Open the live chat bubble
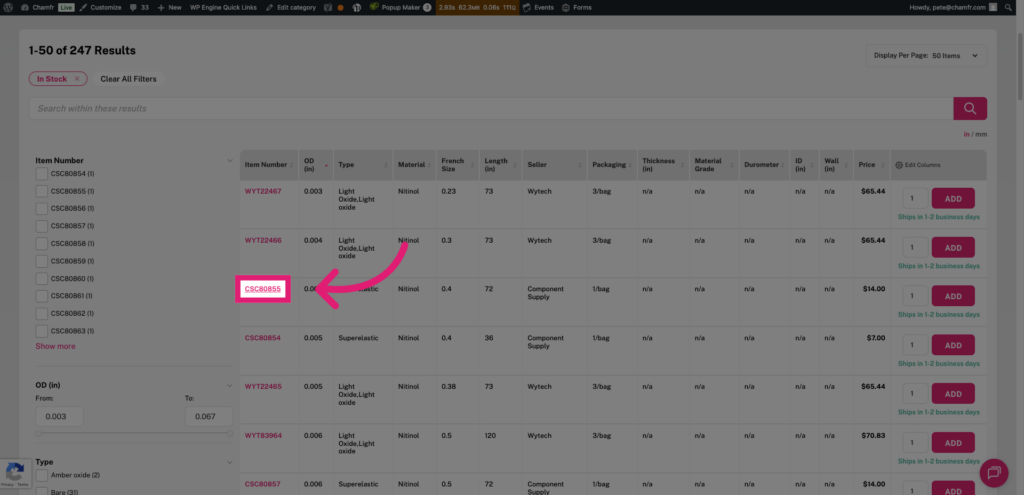Viewport: 1024px width, 495px height. (994, 473)
